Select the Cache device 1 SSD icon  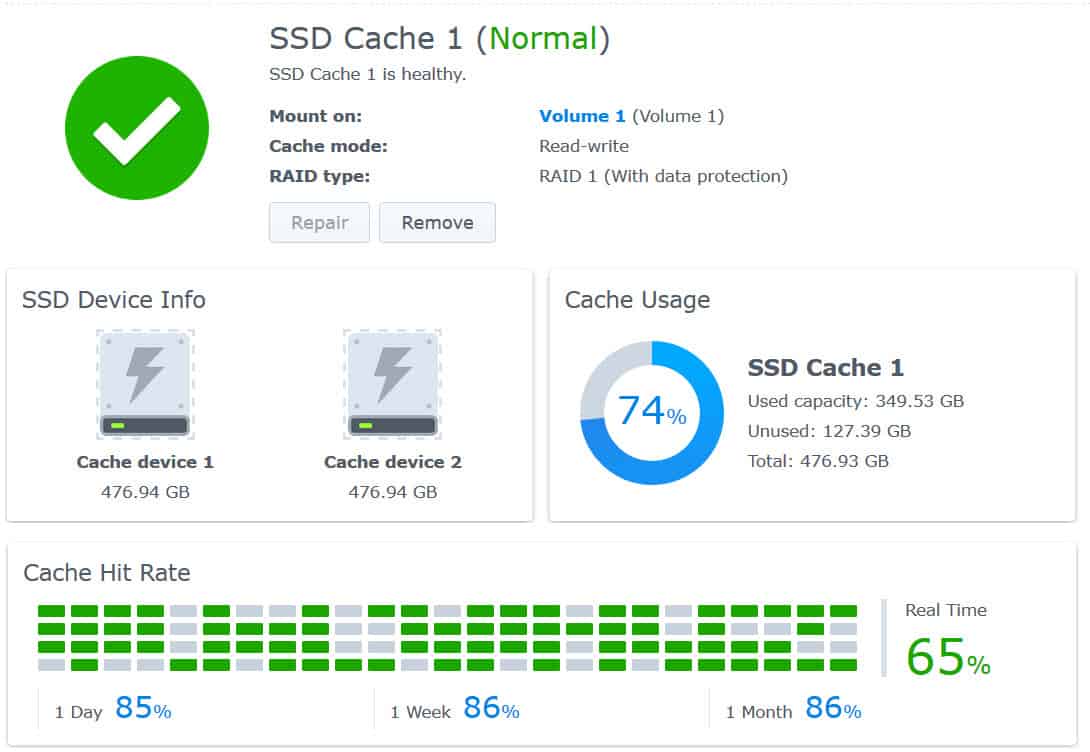[145, 384]
